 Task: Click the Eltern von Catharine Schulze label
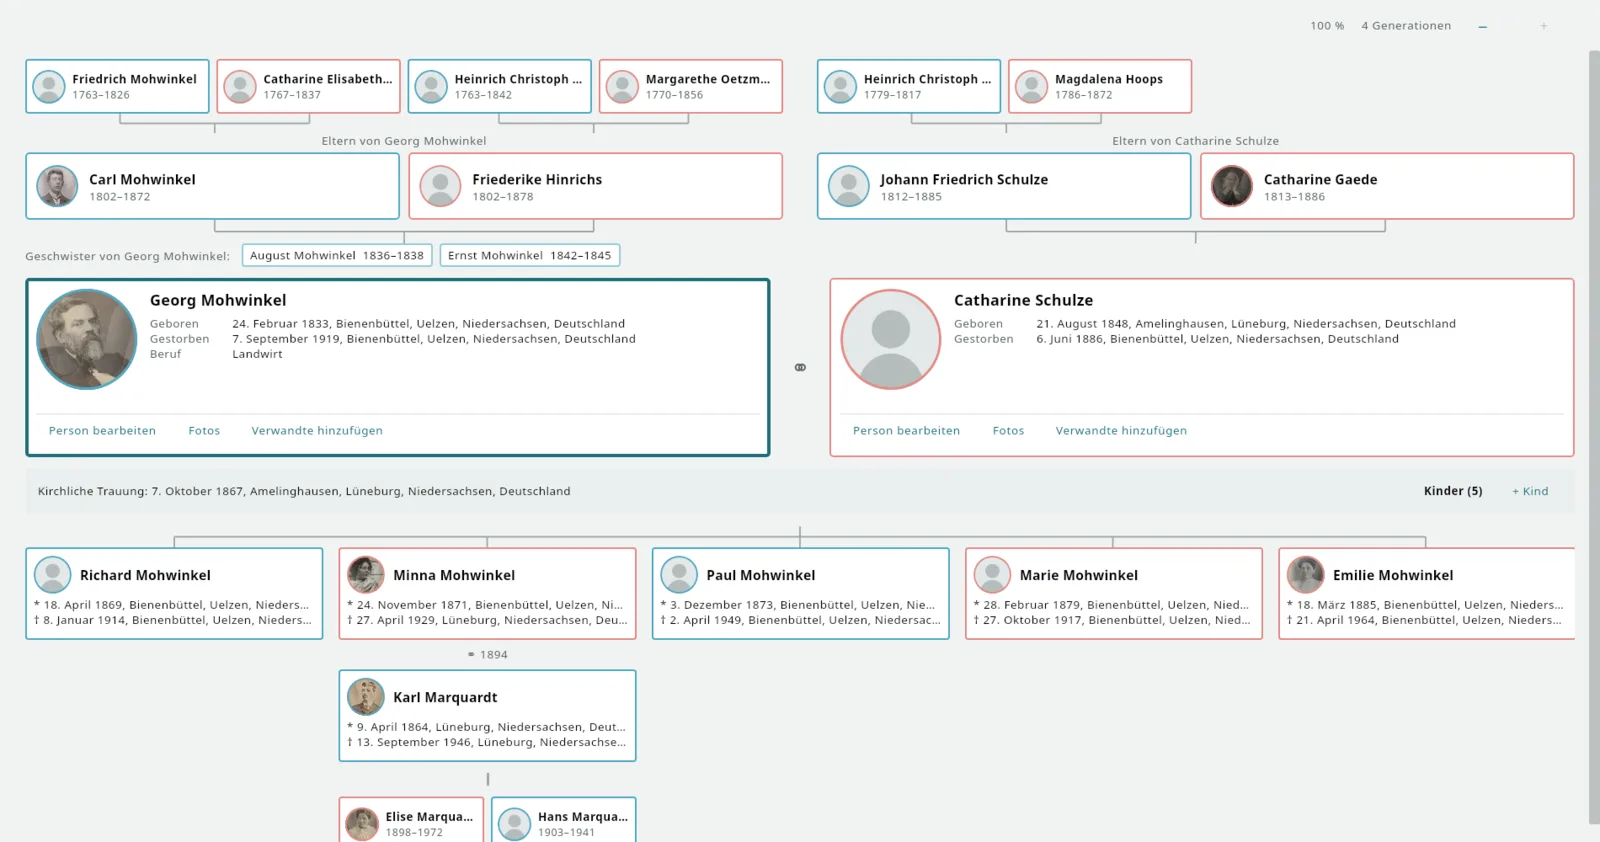click(1195, 141)
